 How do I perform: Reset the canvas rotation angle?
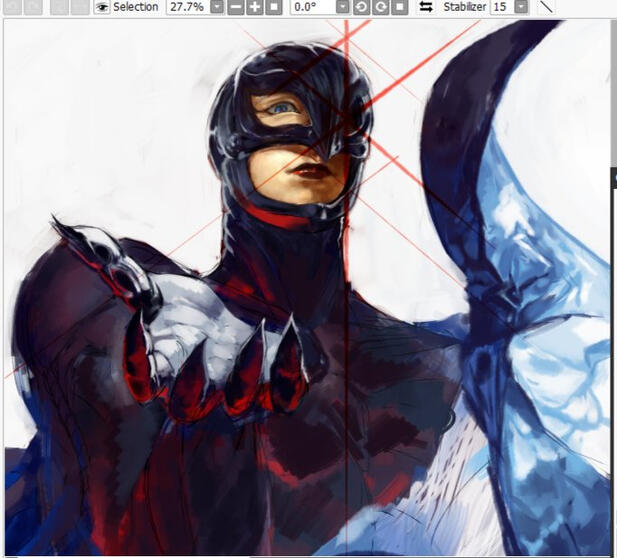pos(399,7)
